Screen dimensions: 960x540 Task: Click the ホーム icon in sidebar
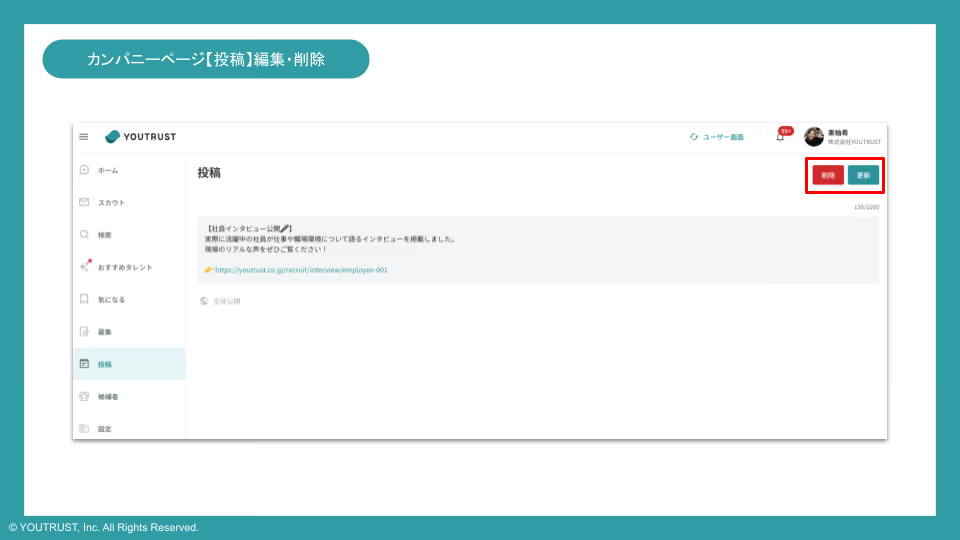tap(84, 170)
